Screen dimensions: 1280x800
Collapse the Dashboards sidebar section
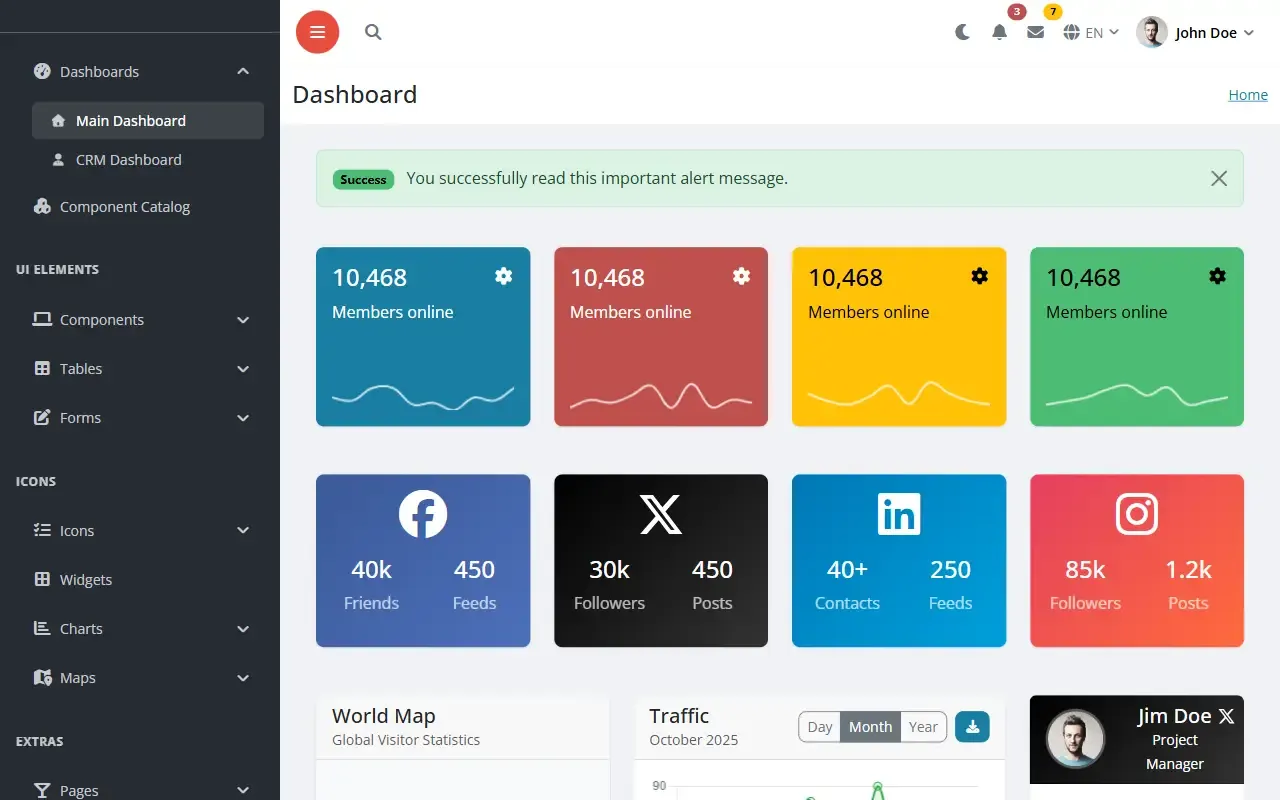click(140, 72)
